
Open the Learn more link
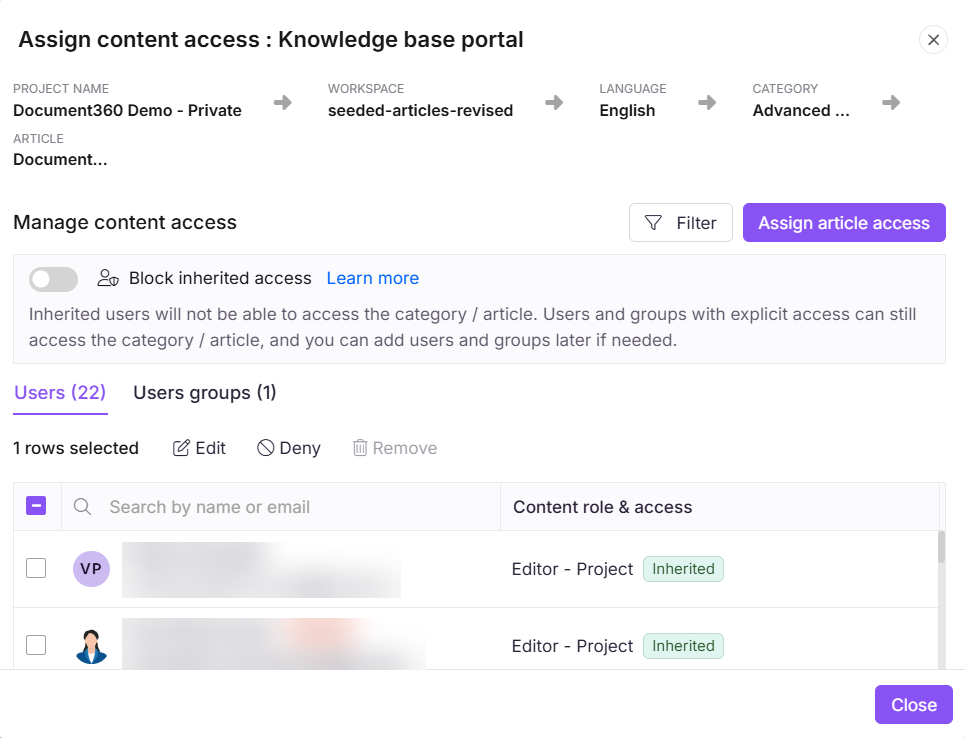pyautogui.click(x=372, y=278)
